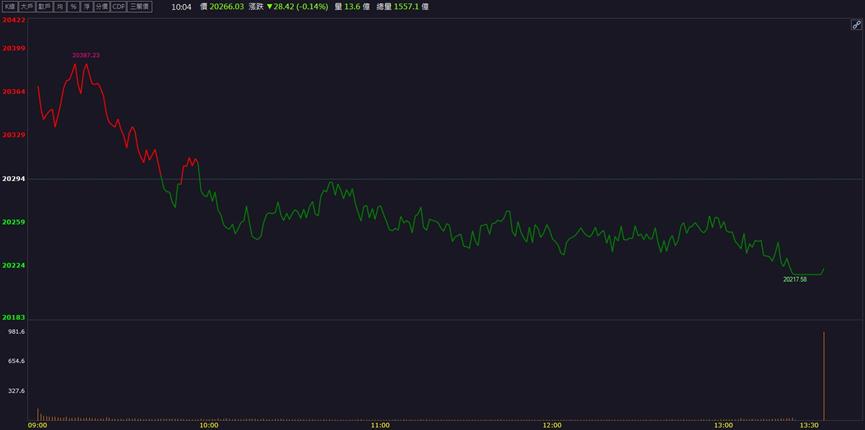Select the 散戶 toolbar button
This screenshot has height=430, width=865.
coord(44,7)
